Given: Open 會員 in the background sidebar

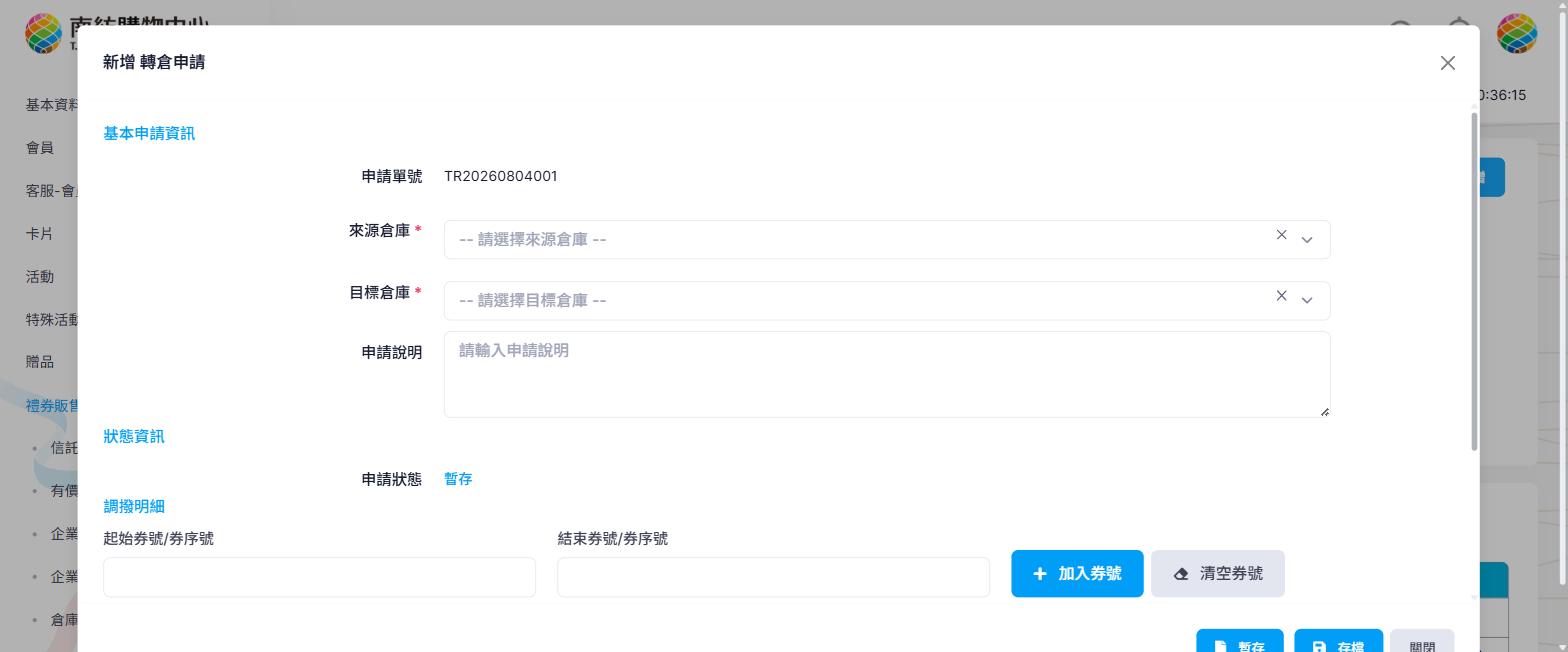Looking at the screenshot, I should pos(40,148).
